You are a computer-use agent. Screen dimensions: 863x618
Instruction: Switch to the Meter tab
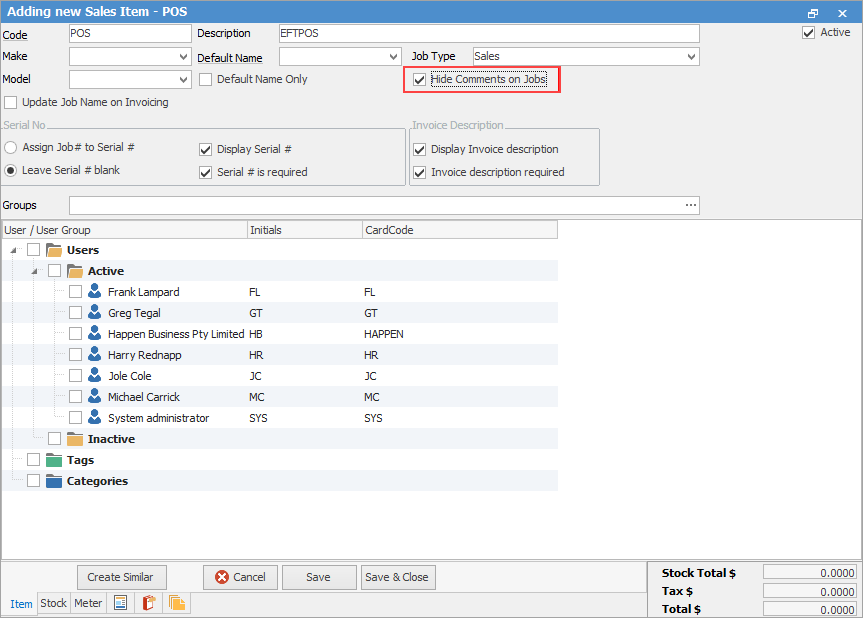88,603
